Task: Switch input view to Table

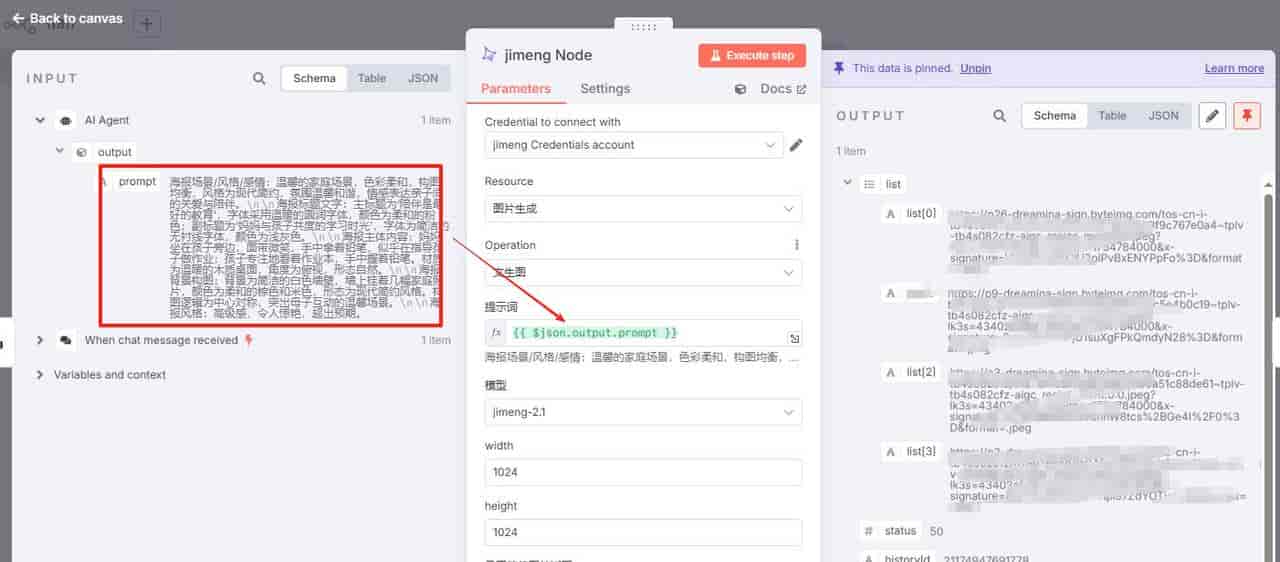Action: coord(372,78)
